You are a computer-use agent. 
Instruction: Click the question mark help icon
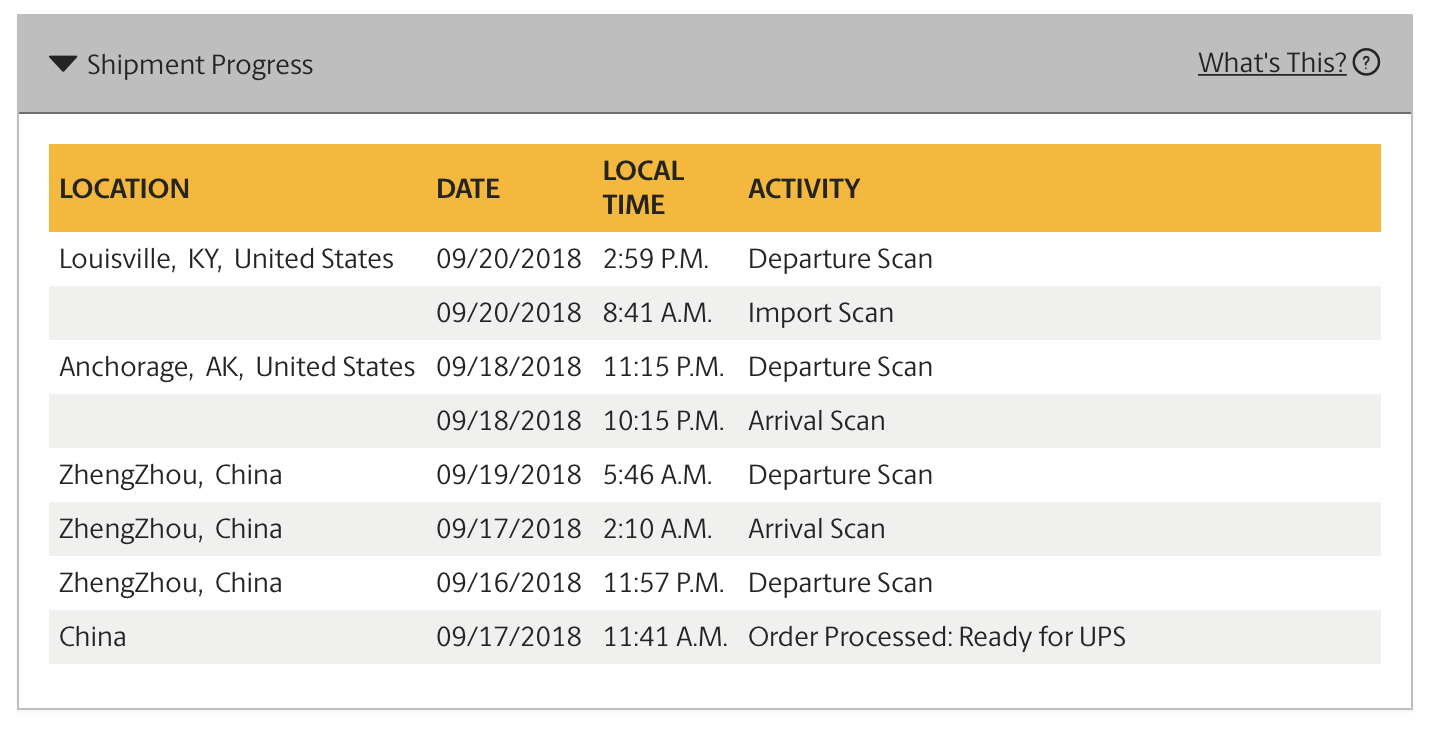point(1366,63)
